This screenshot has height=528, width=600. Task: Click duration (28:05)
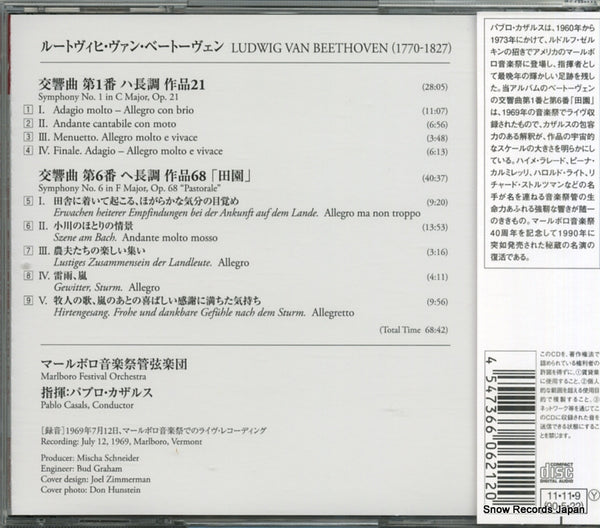pos(435,87)
